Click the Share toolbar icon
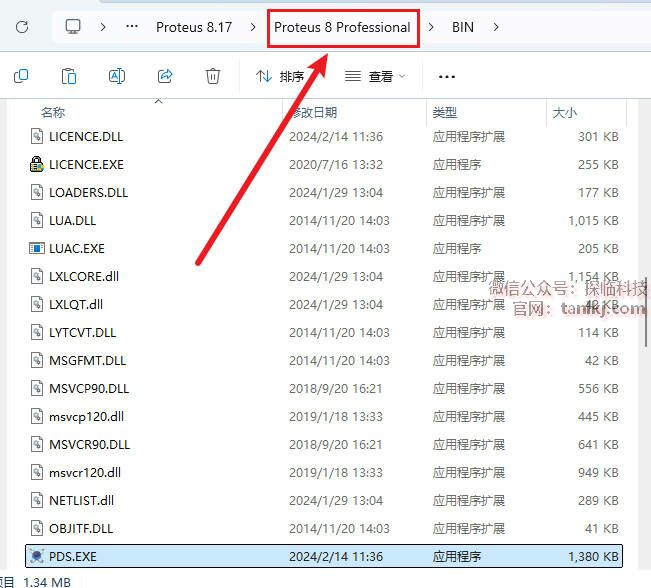The width and height of the screenshot is (651, 588). pyautogui.click(x=165, y=76)
